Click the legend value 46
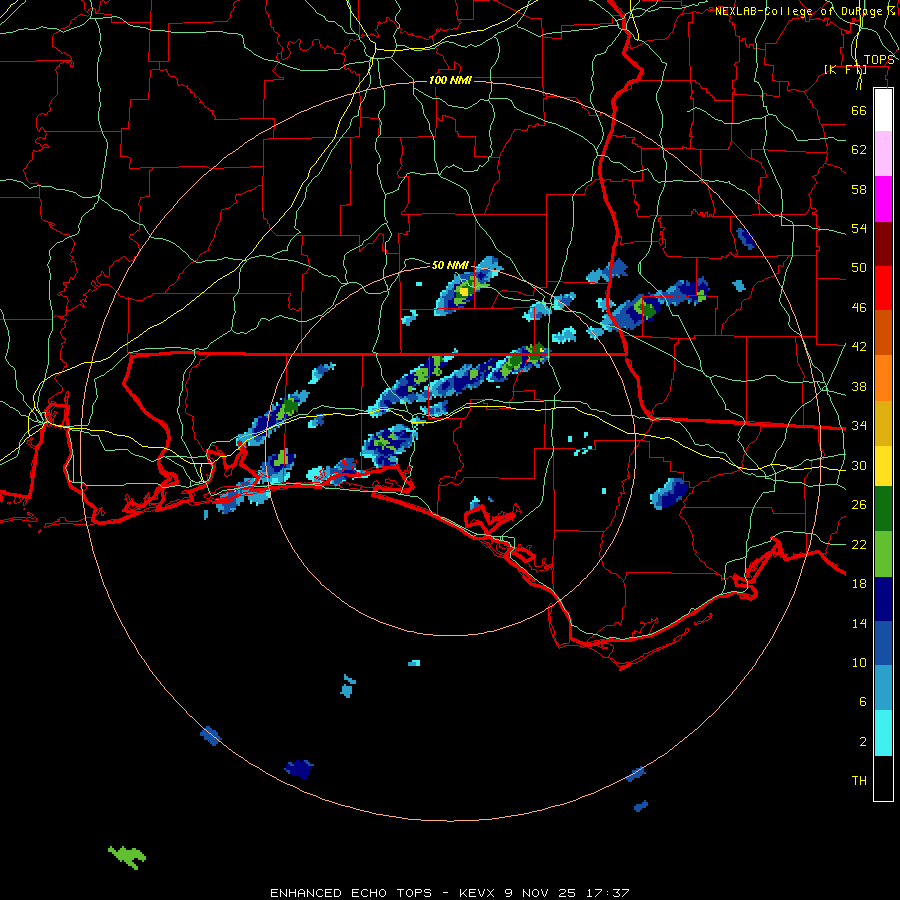The width and height of the screenshot is (900, 900). point(859,308)
